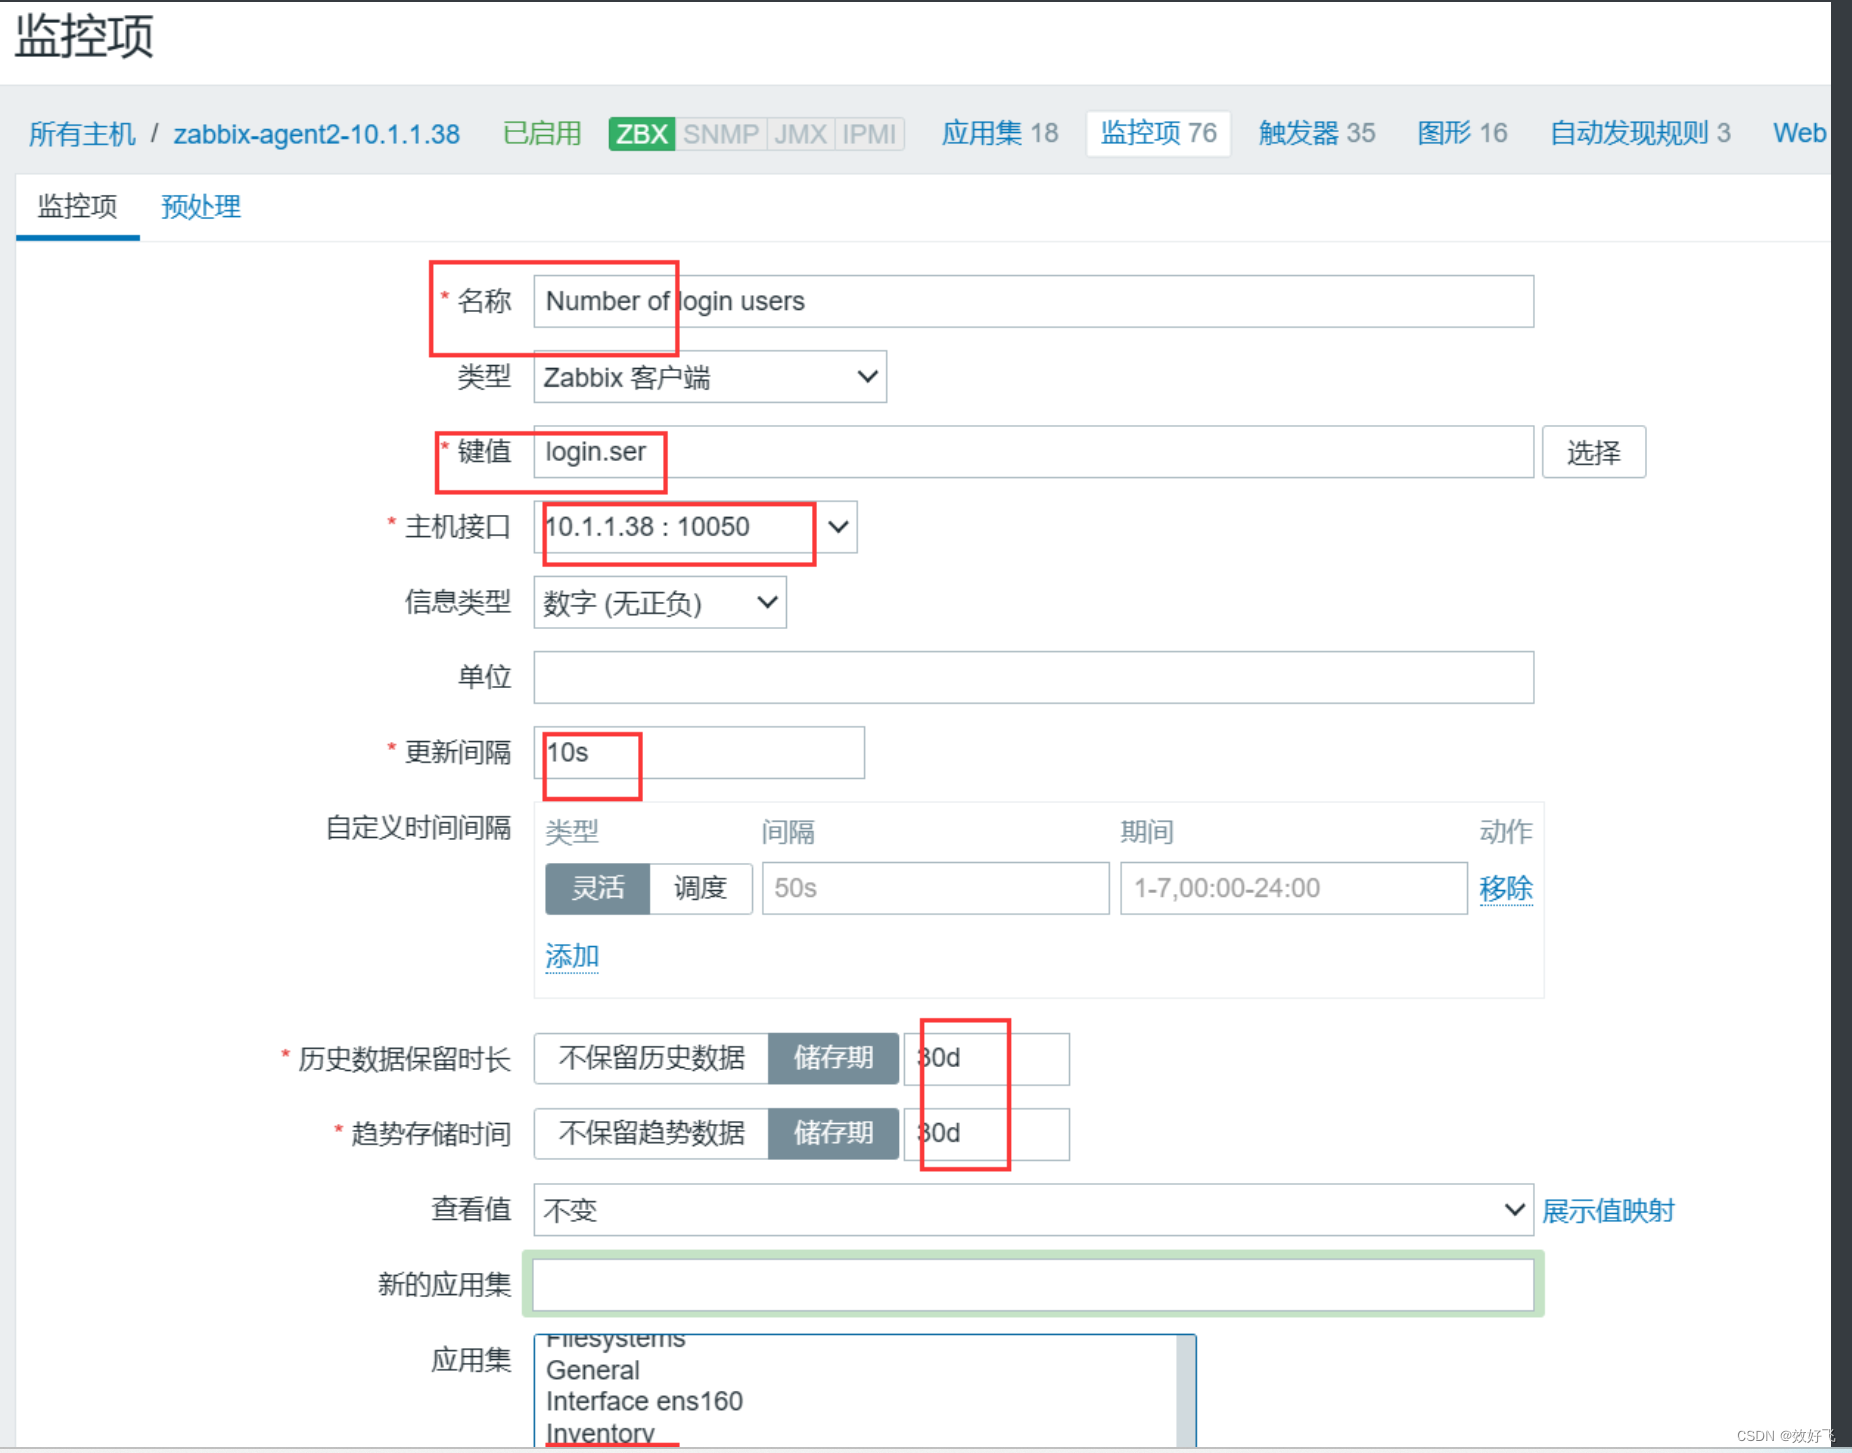The image size is (1852, 1453).
Task: Click the IPMI availability badge
Action: [x=868, y=133]
